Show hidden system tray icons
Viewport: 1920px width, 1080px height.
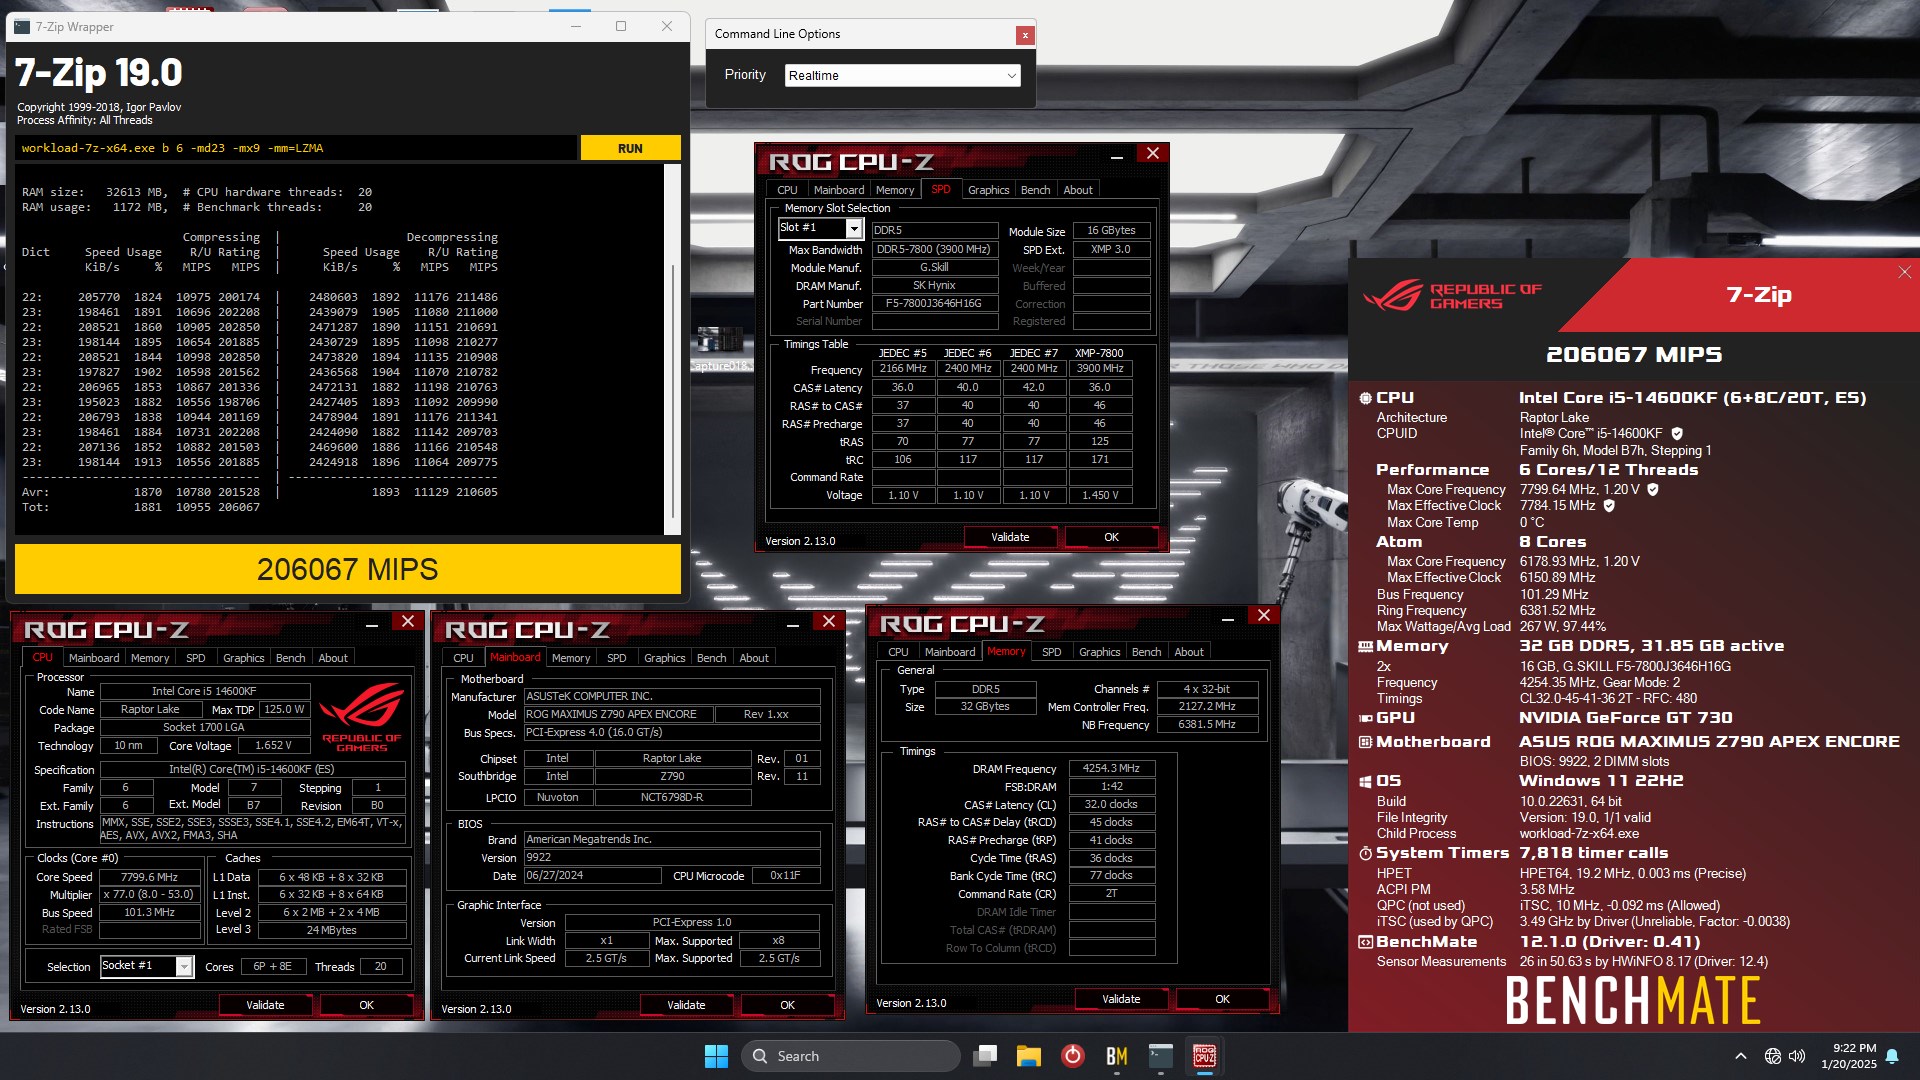pyautogui.click(x=1741, y=1056)
